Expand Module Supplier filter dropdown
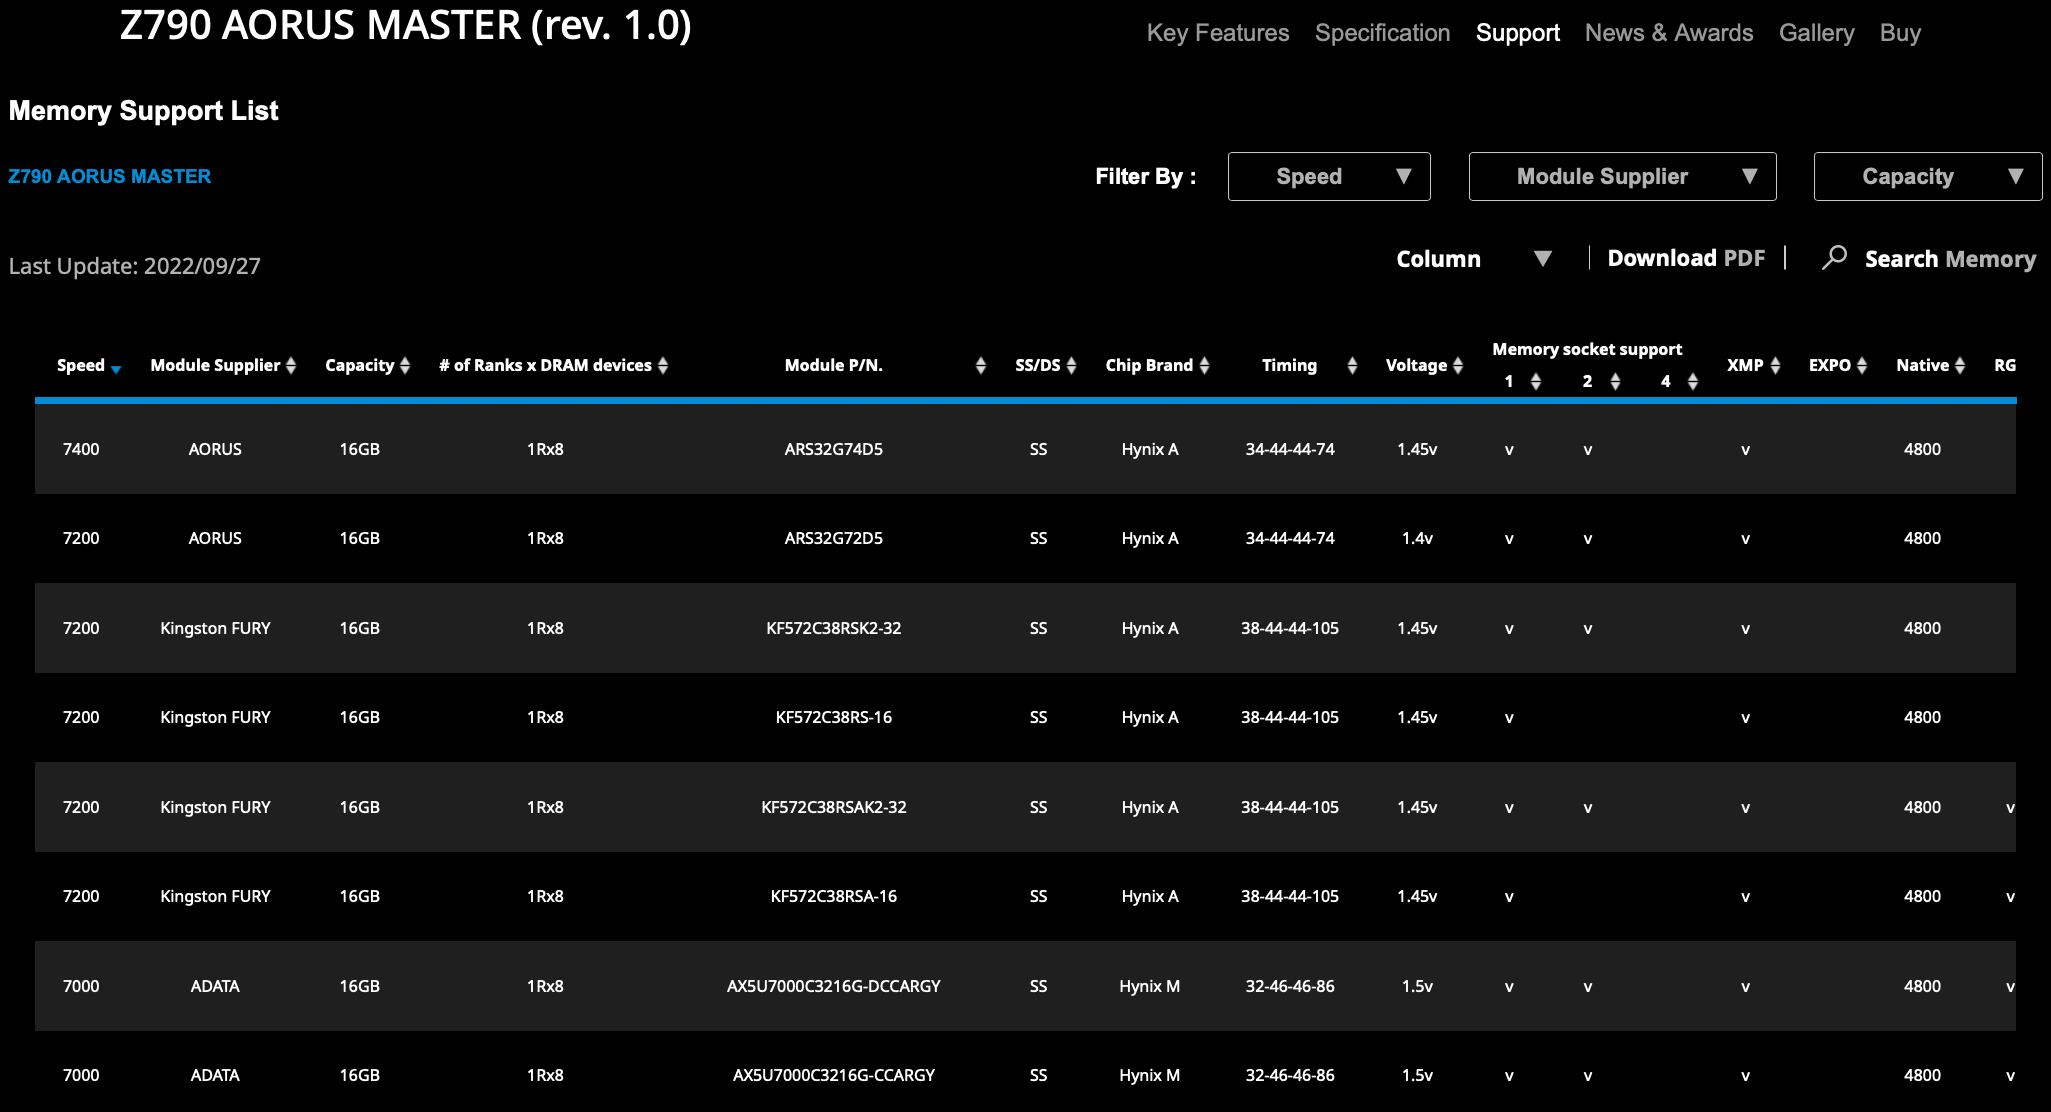 [1621, 177]
